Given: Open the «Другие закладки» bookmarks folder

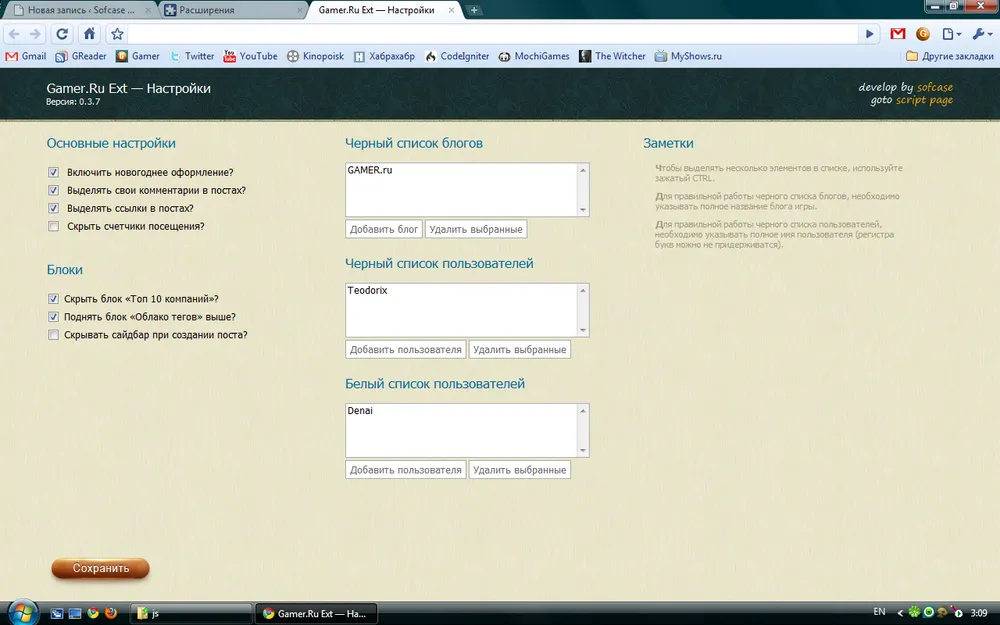Looking at the screenshot, I should [948, 56].
